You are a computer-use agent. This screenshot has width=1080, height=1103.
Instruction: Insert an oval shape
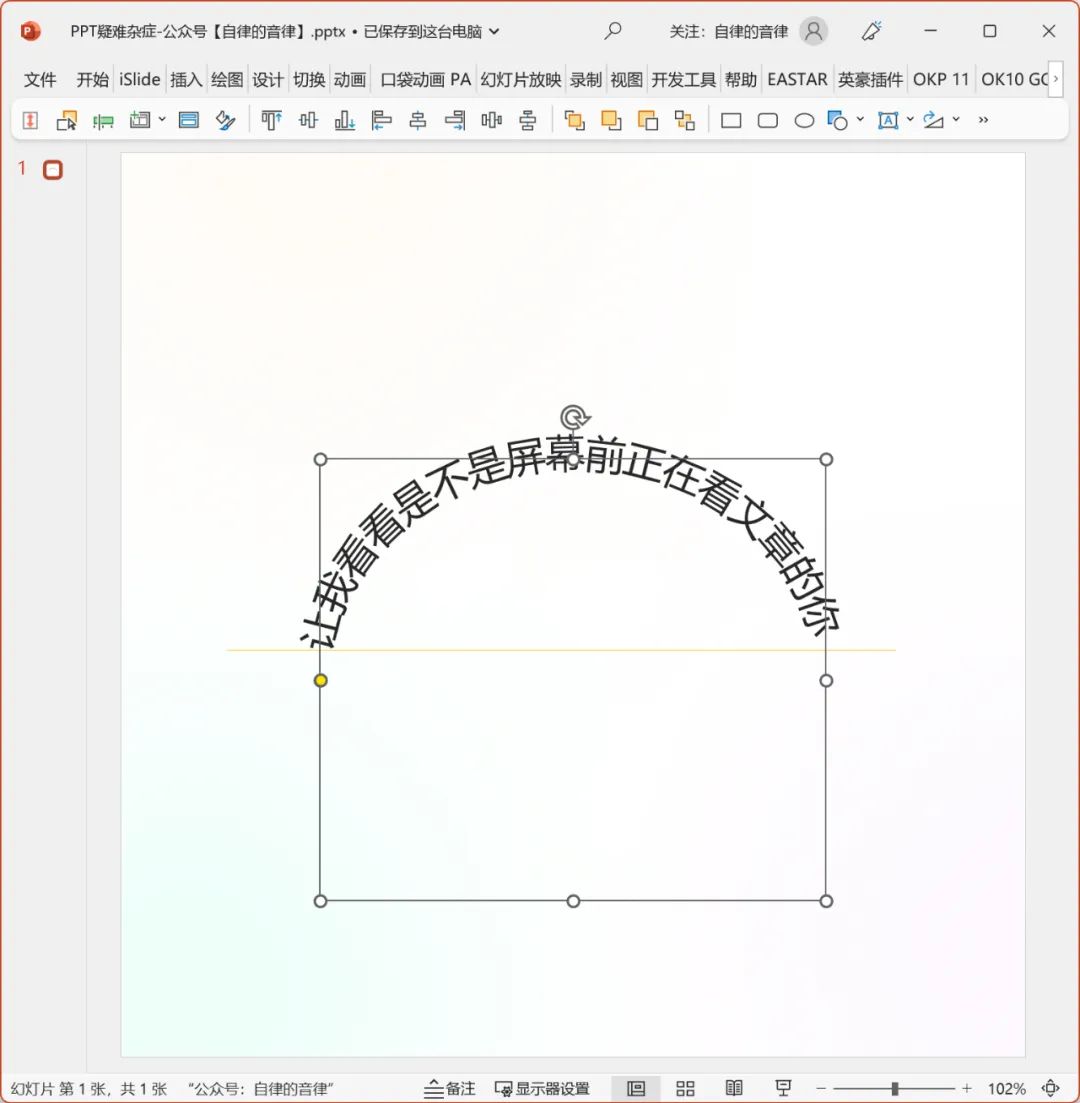click(804, 121)
